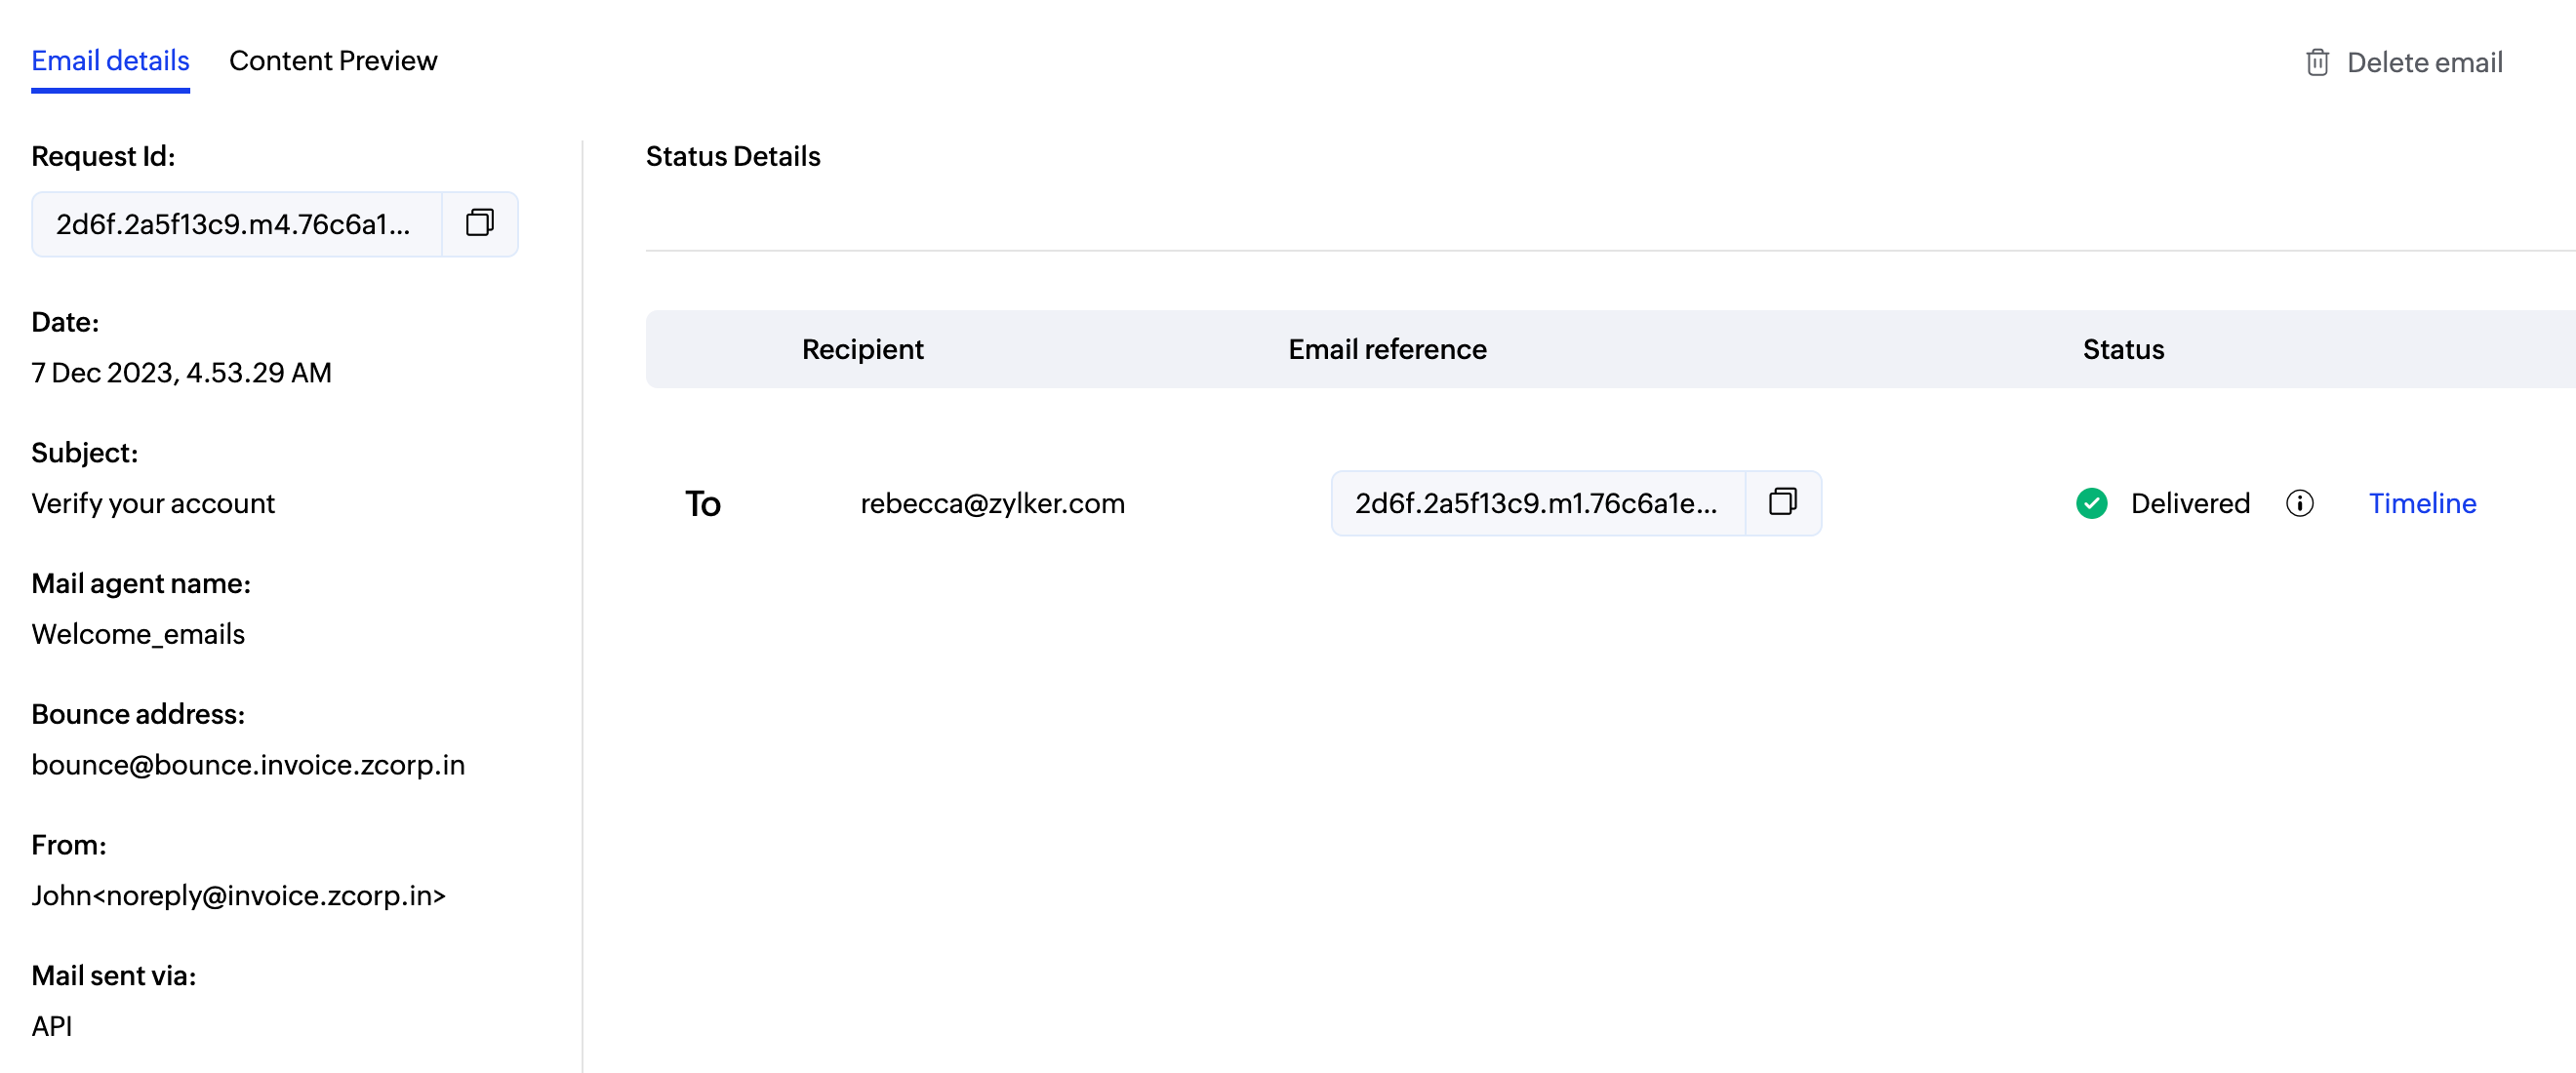The height and width of the screenshot is (1073, 2576).
Task: Select the Email details tab
Action: pos(110,60)
